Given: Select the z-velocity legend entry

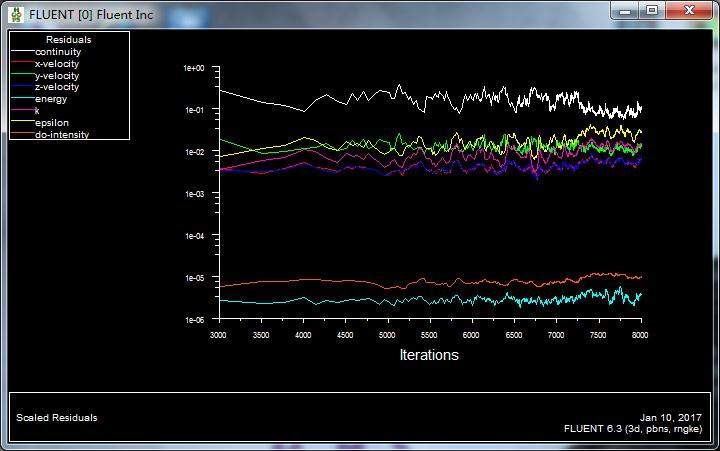Looking at the screenshot, I should click(57, 87).
